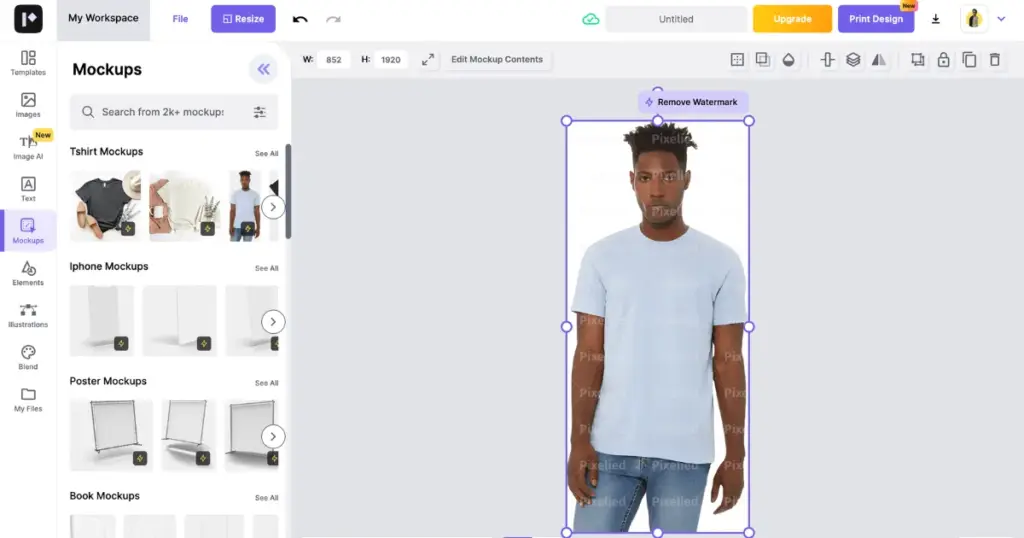
Task: Select the black t-shirt flat lay mockup
Action: [105, 206]
